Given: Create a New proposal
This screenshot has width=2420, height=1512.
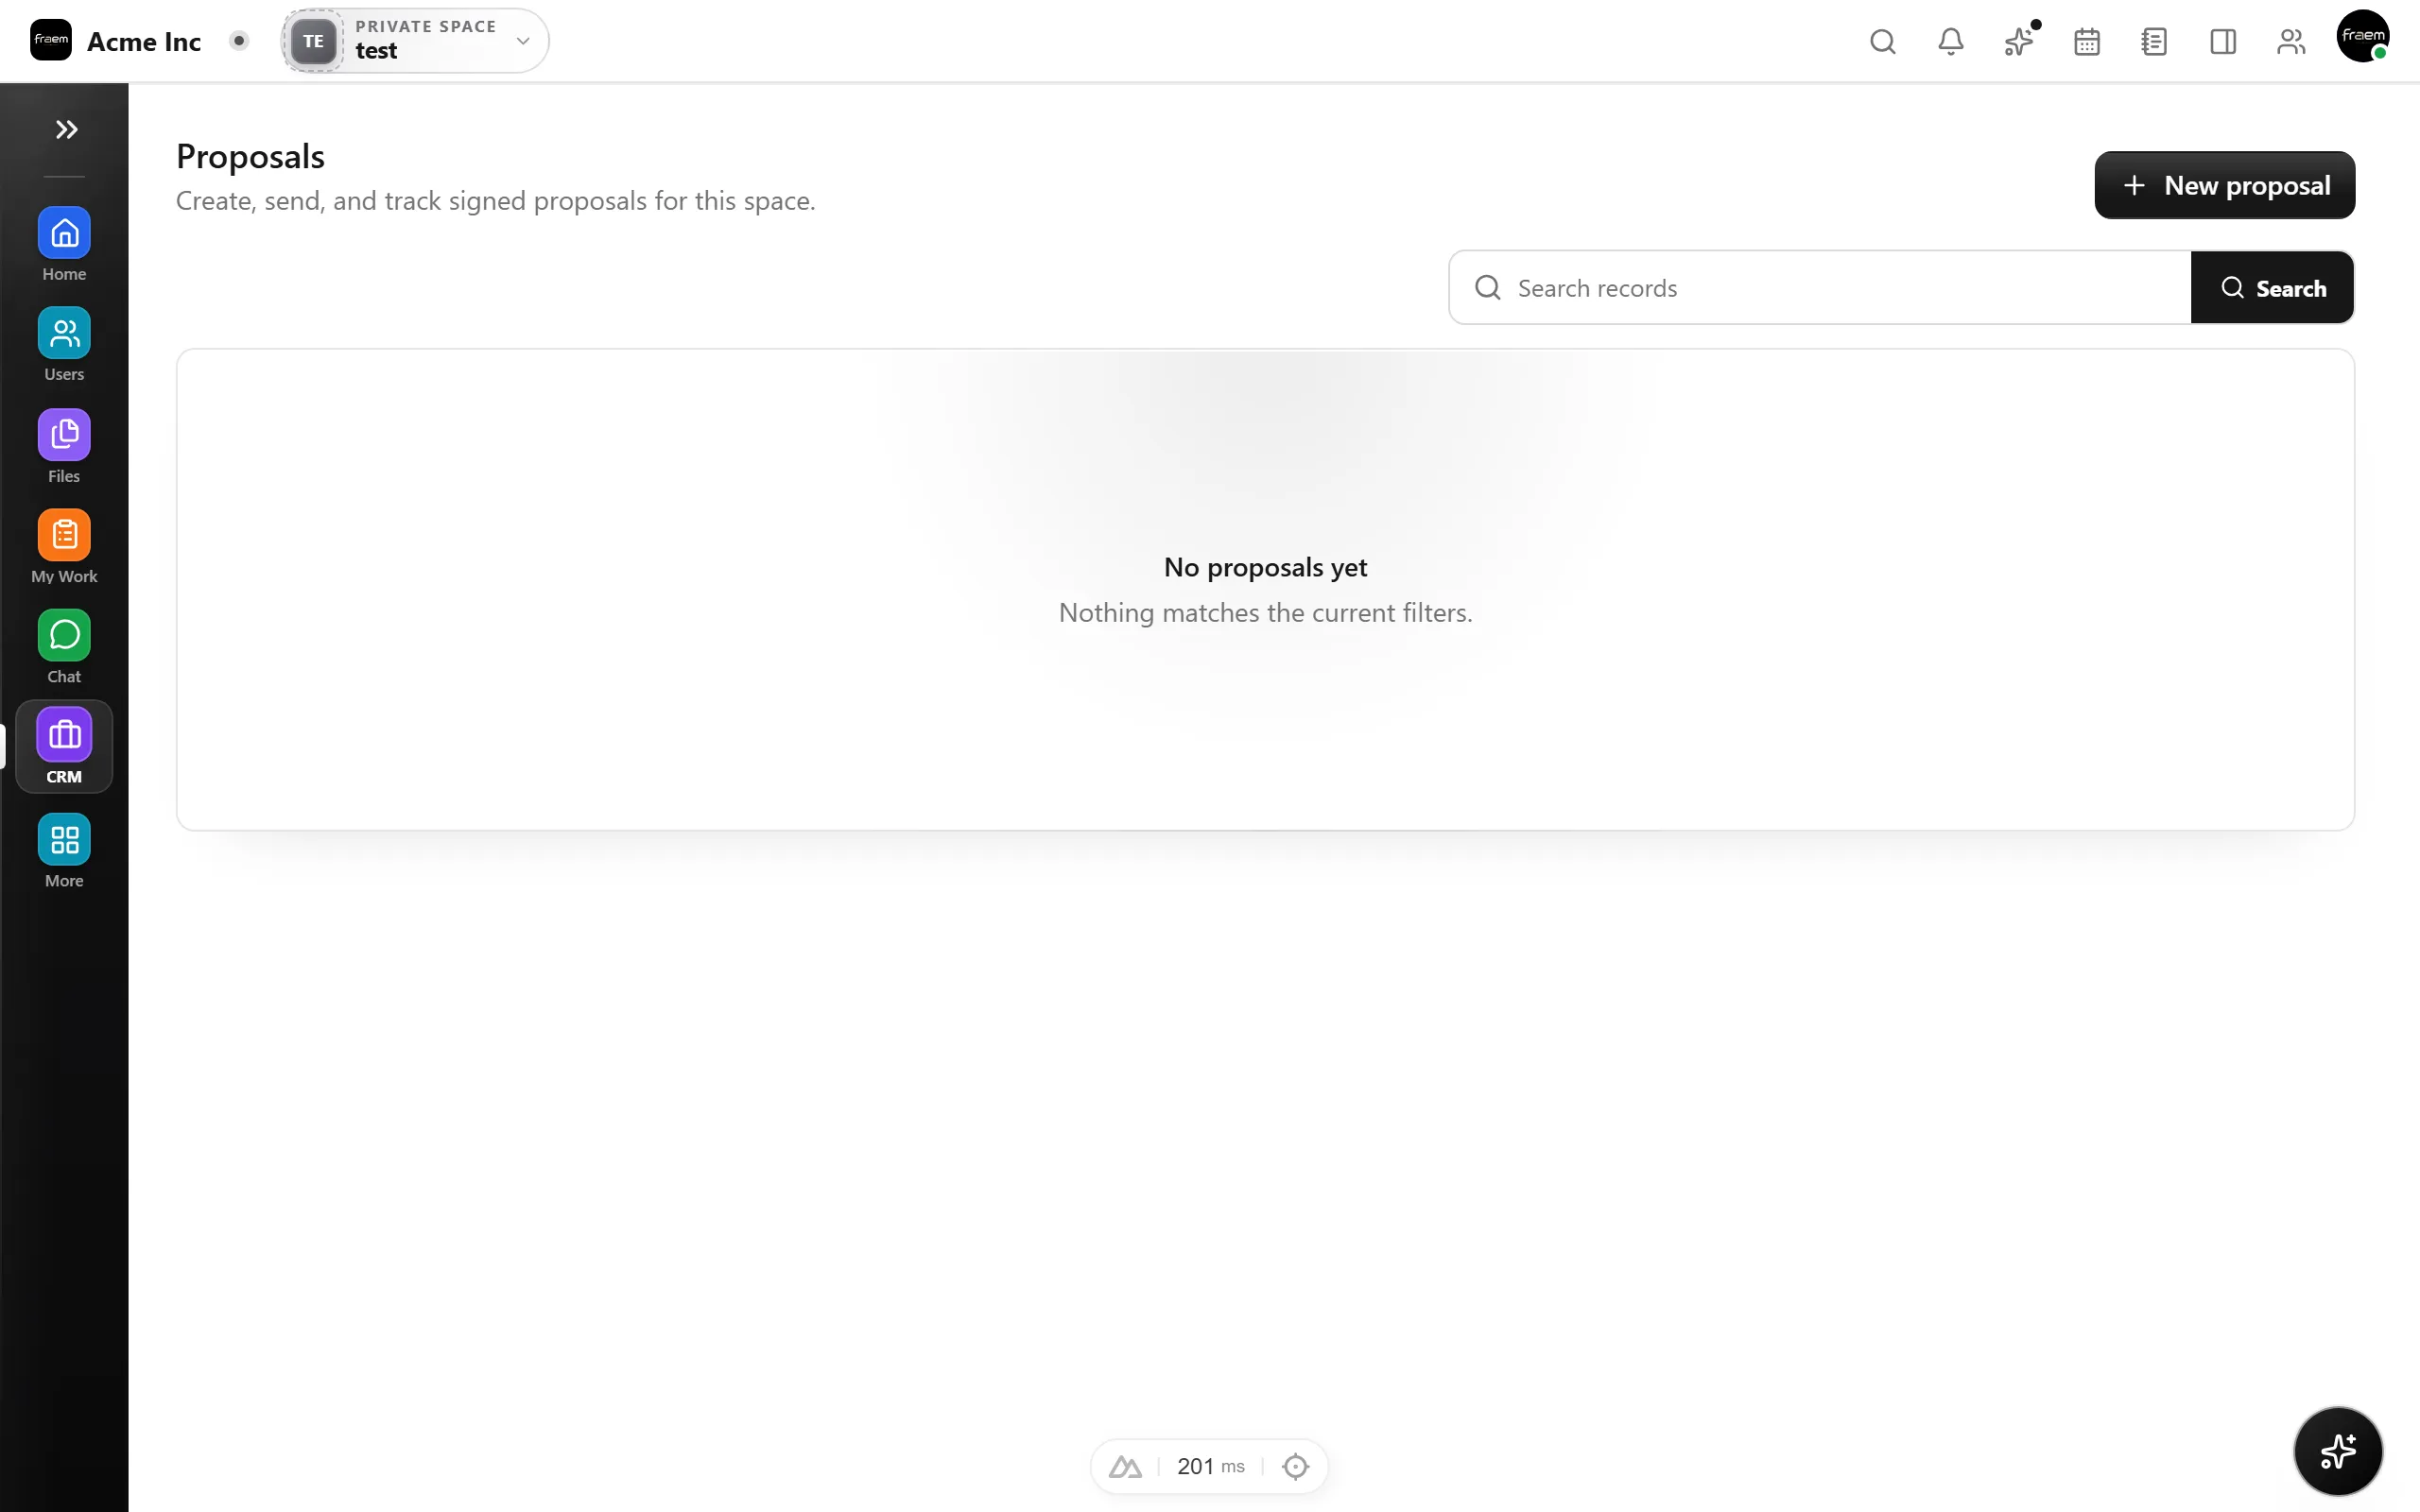Looking at the screenshot, I should pos(2224,185).
